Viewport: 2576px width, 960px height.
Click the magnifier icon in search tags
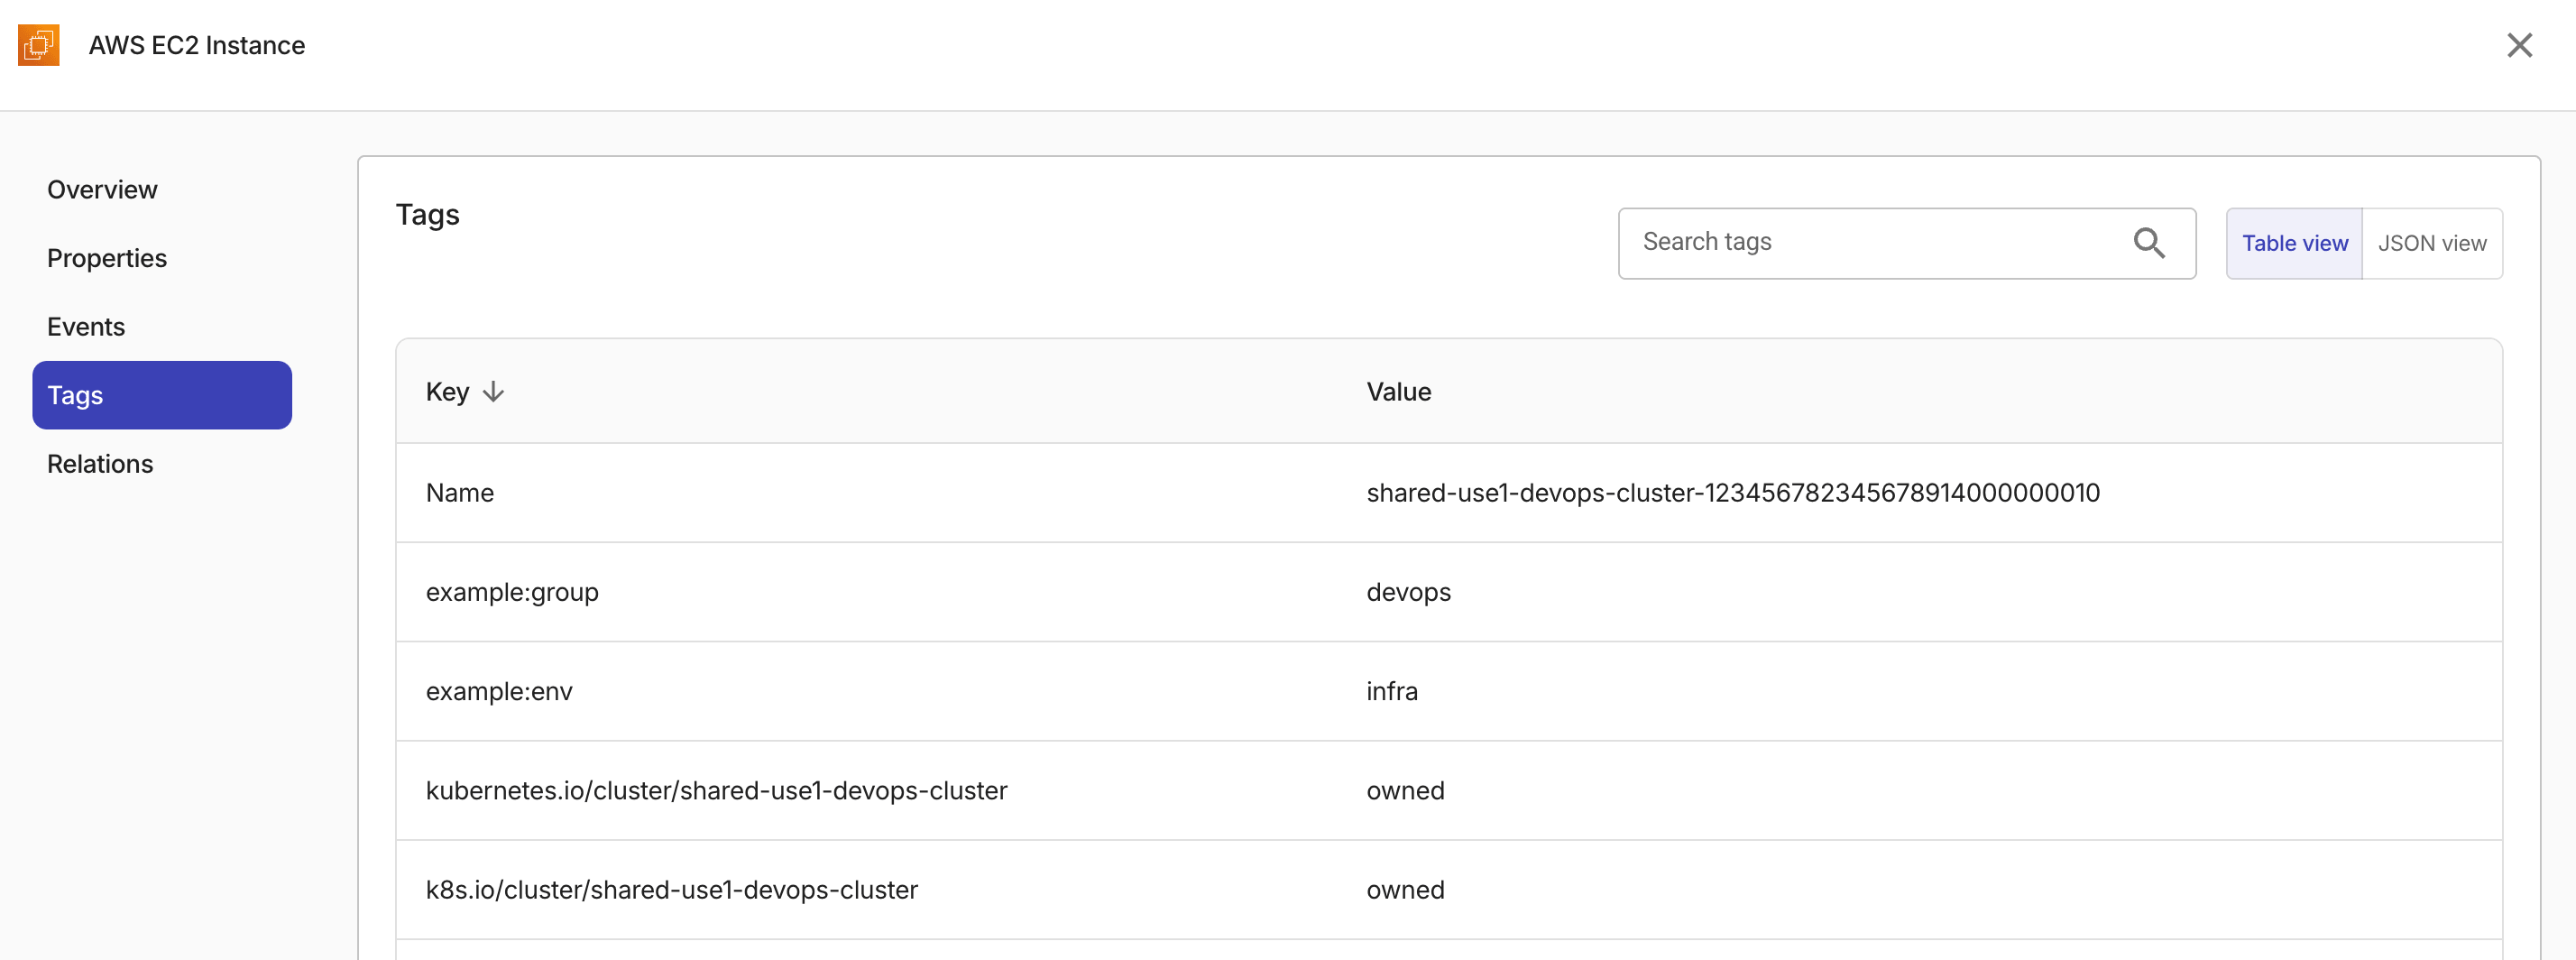[2149, 243]
